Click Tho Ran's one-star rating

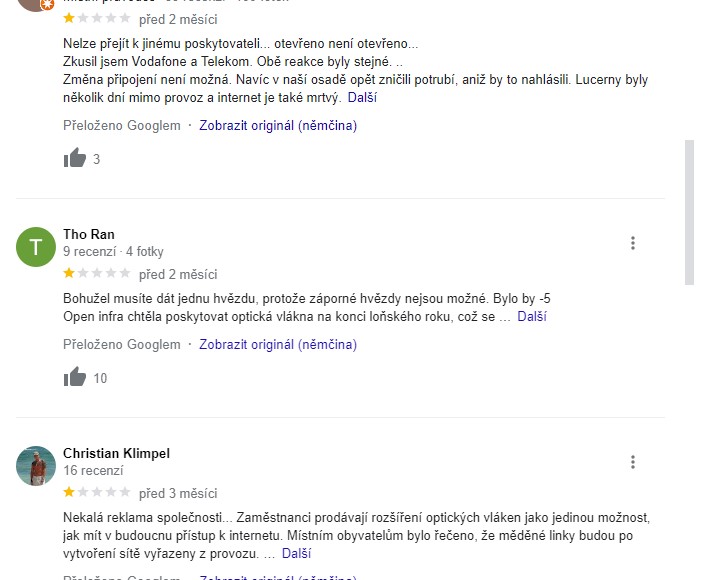96,273
